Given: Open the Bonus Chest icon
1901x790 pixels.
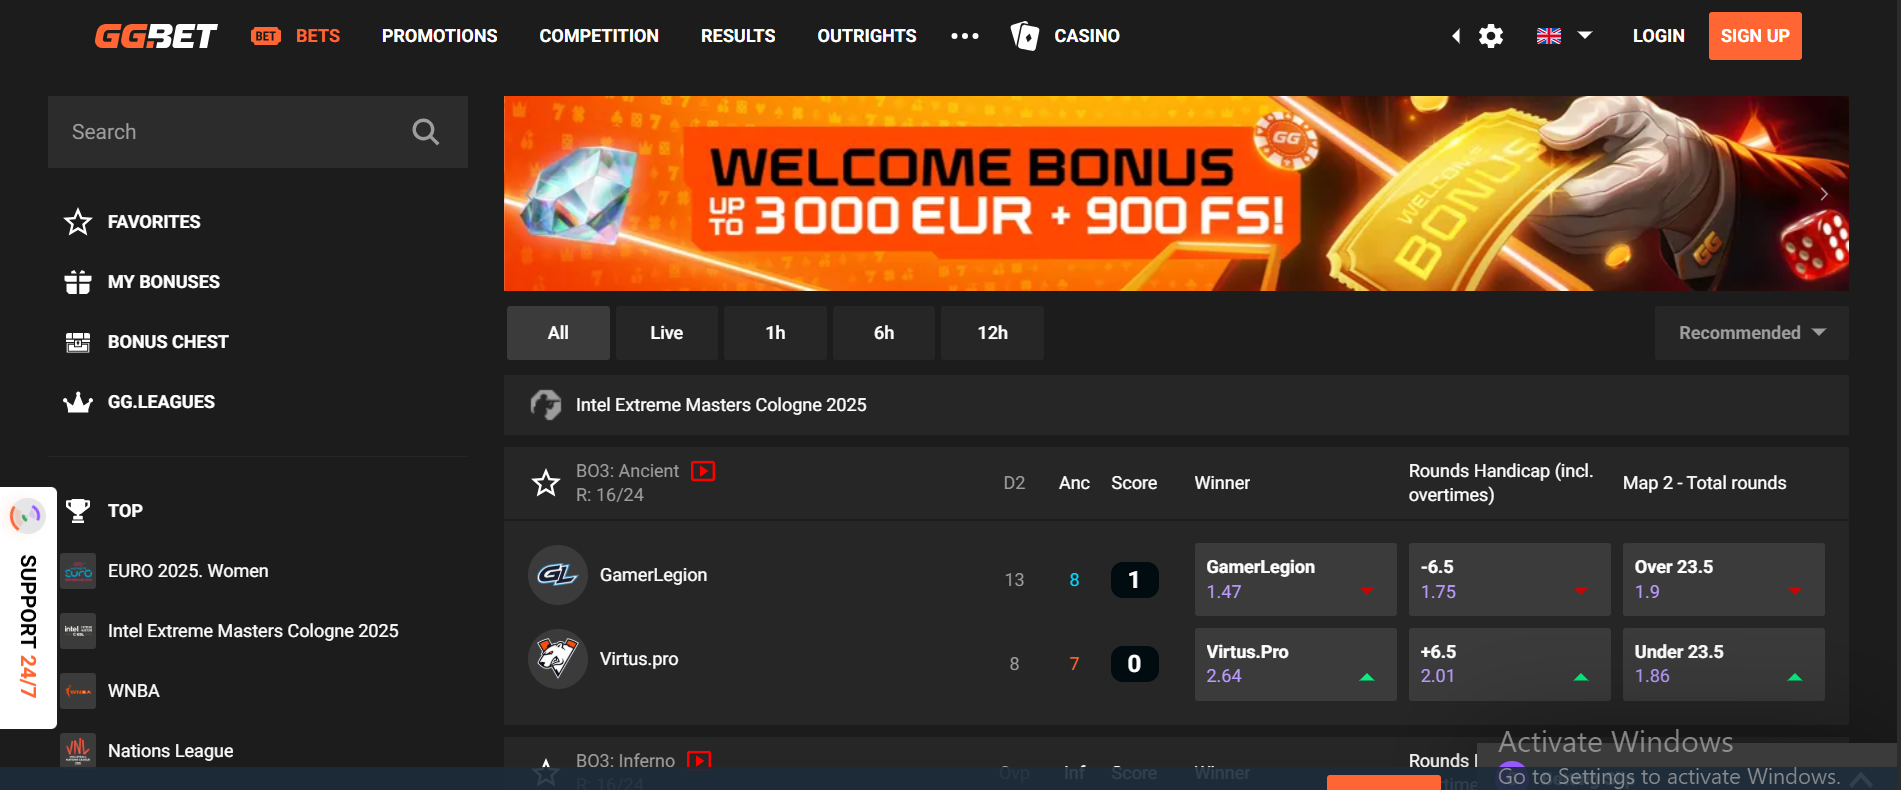Looking at the screenshot, I should pyautogui.click(x=78, y=342).
